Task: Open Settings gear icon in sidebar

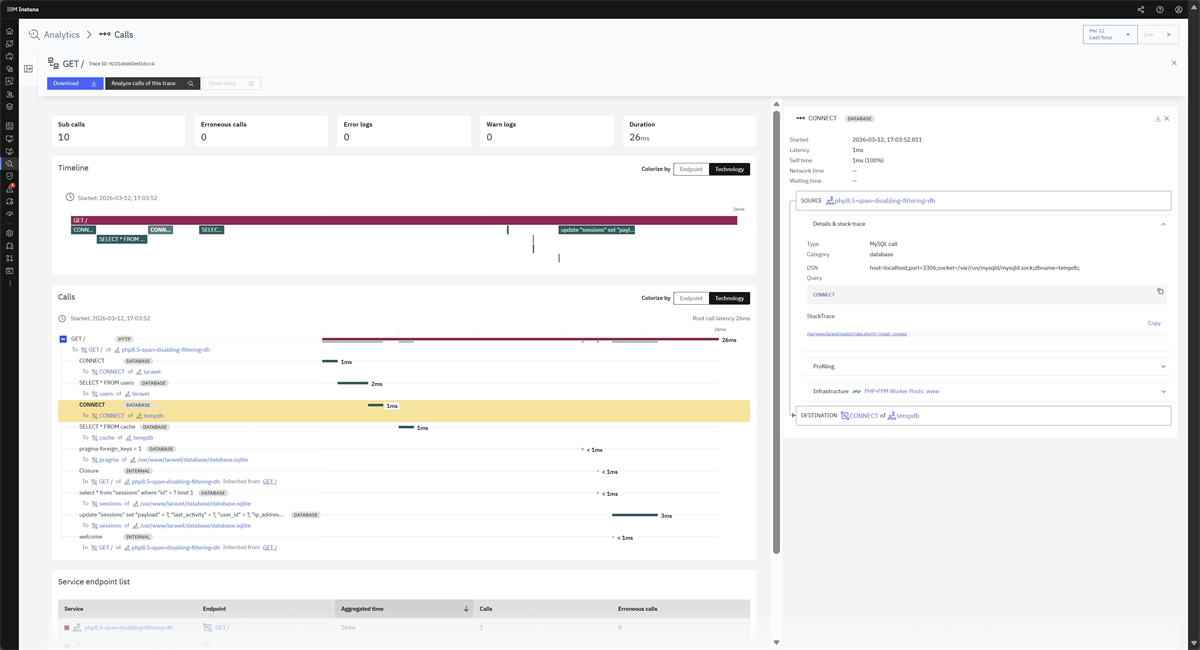Action: coord(9,233)
